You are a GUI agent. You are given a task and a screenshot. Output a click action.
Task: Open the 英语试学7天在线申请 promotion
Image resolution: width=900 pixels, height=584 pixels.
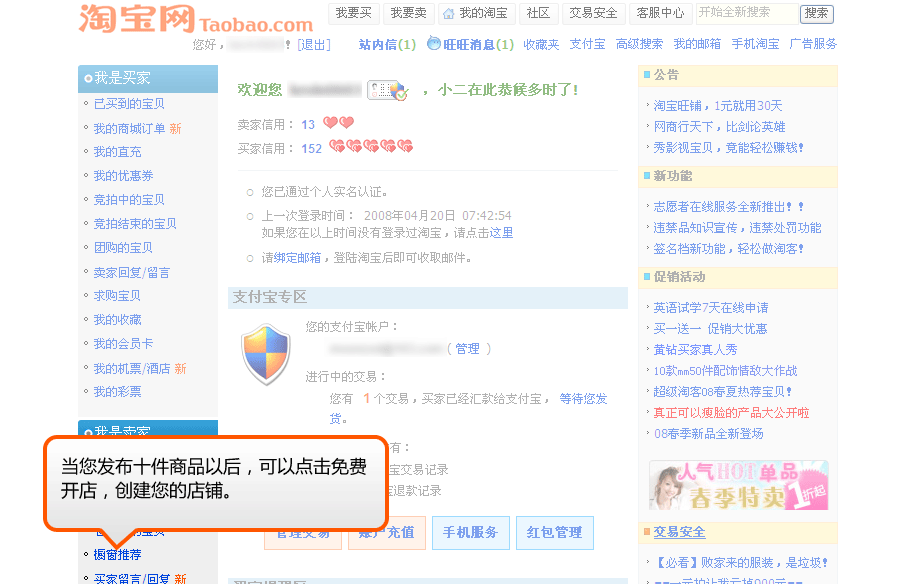pos(711,308)
